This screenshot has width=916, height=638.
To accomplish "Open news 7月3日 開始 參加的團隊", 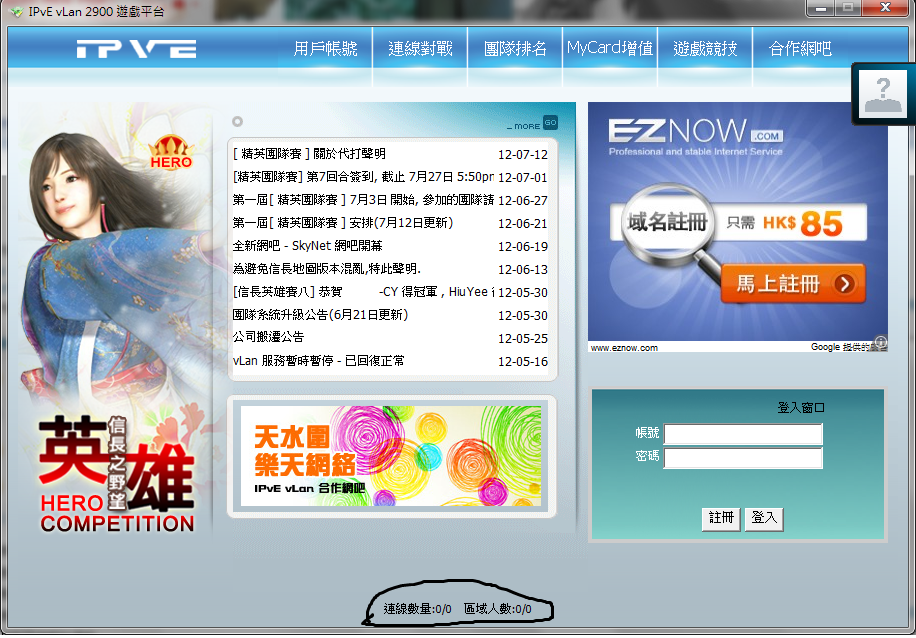I will [x=363, y=200].
